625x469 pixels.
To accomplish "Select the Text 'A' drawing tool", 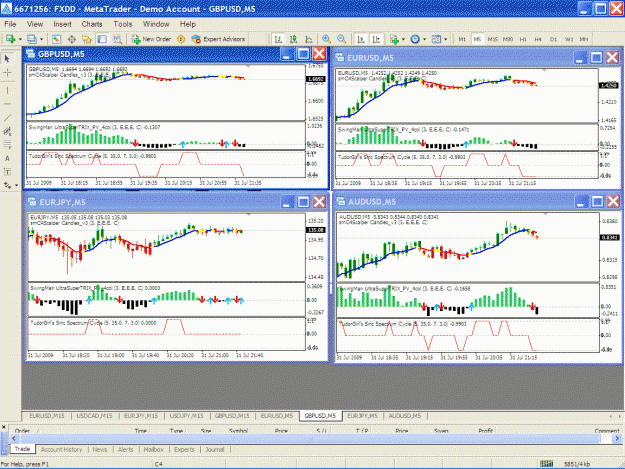I will [x=7, y=158].
